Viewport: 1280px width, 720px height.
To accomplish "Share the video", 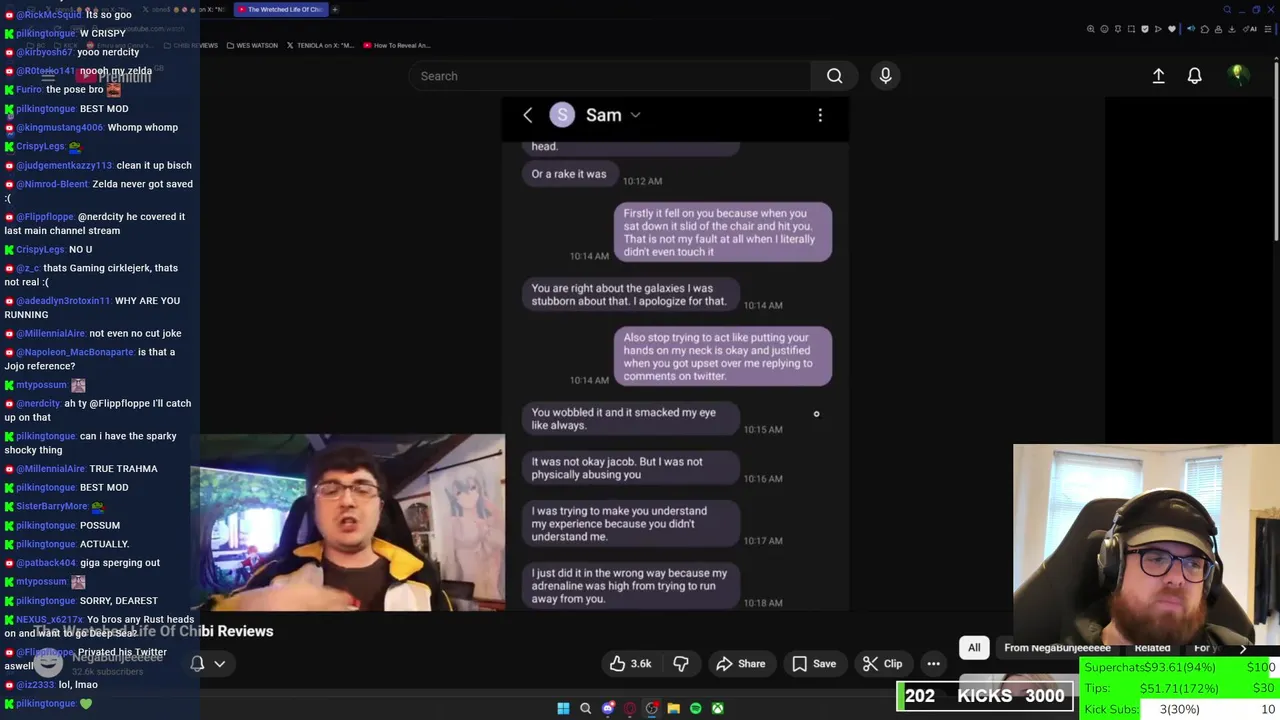I will (x=741, y=663).
